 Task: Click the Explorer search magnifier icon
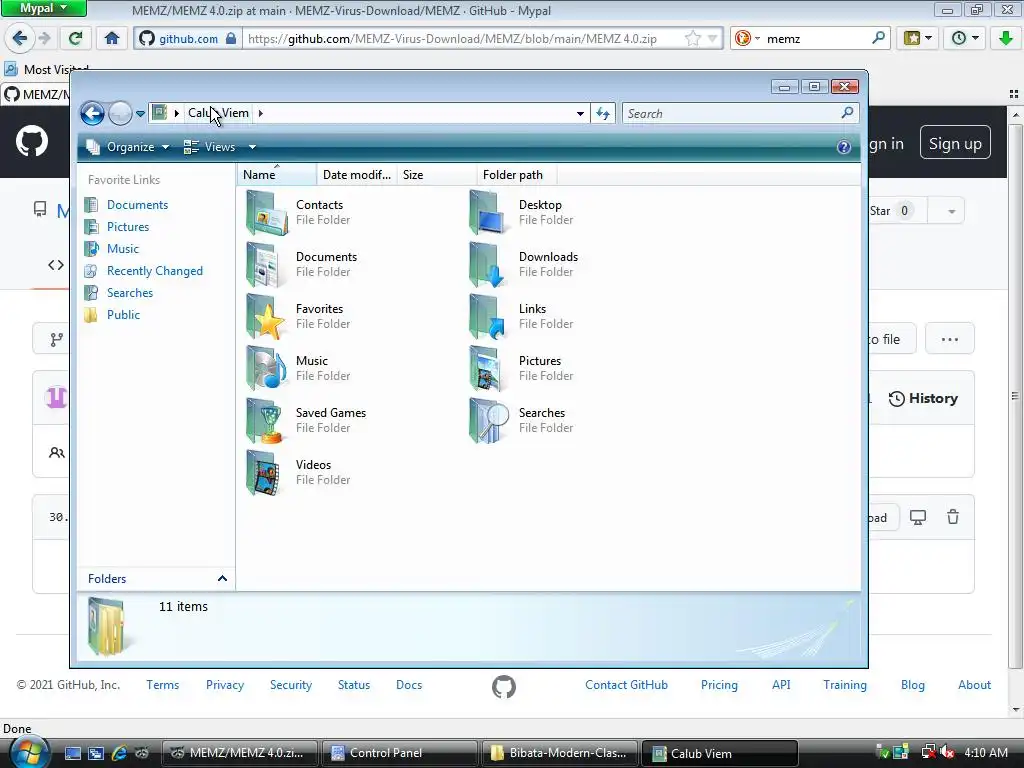coord(847,113)
